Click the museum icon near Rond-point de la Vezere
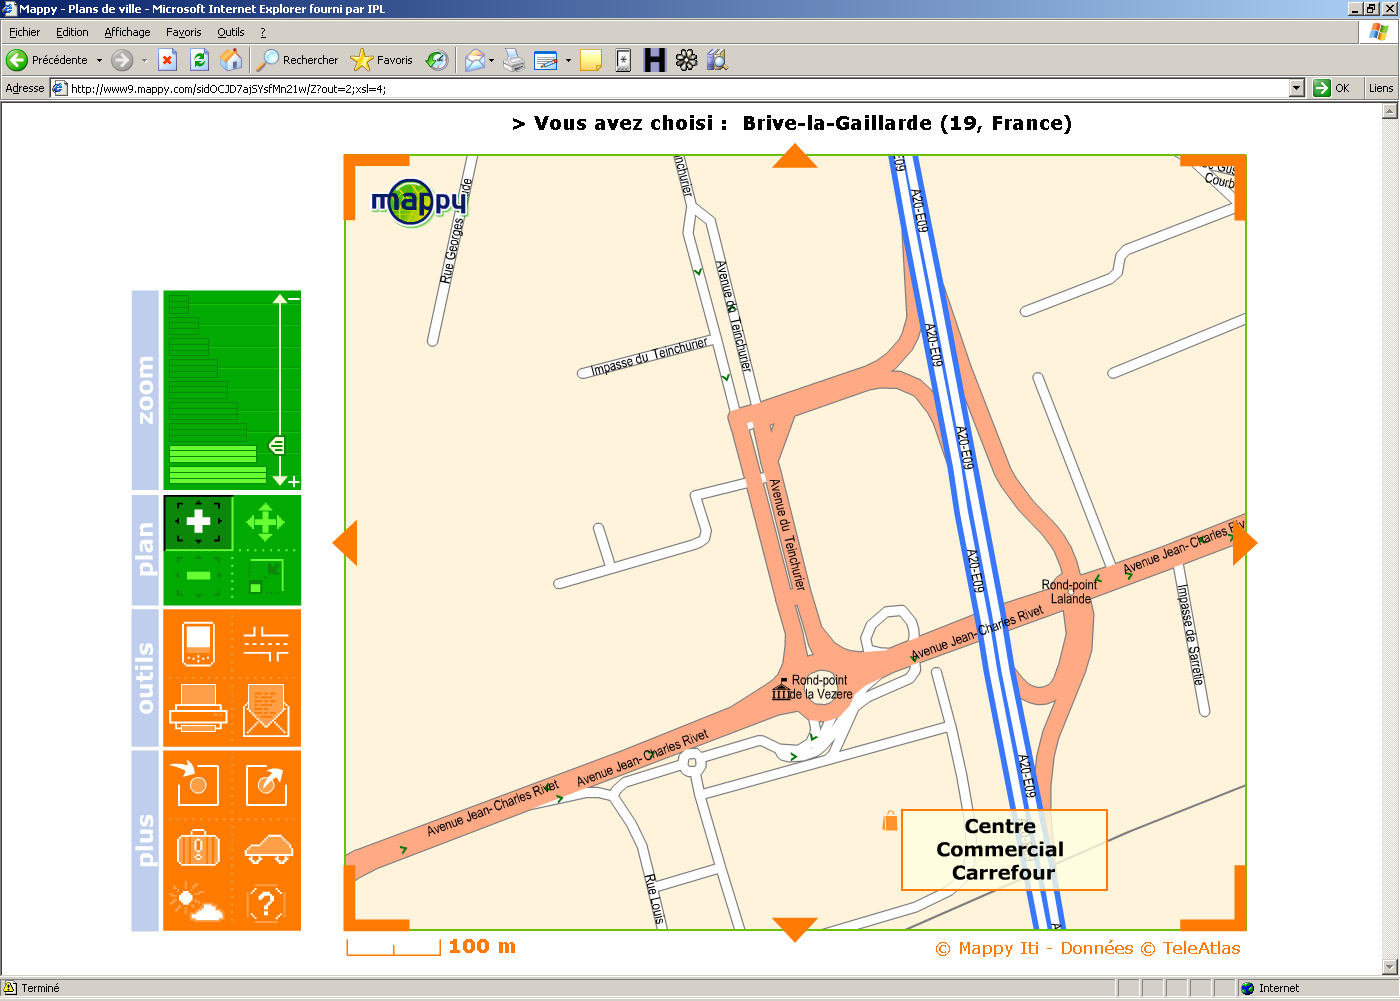Viewport: 1400px width, 1001px height. pyautogui.click(x=781, y=690)
